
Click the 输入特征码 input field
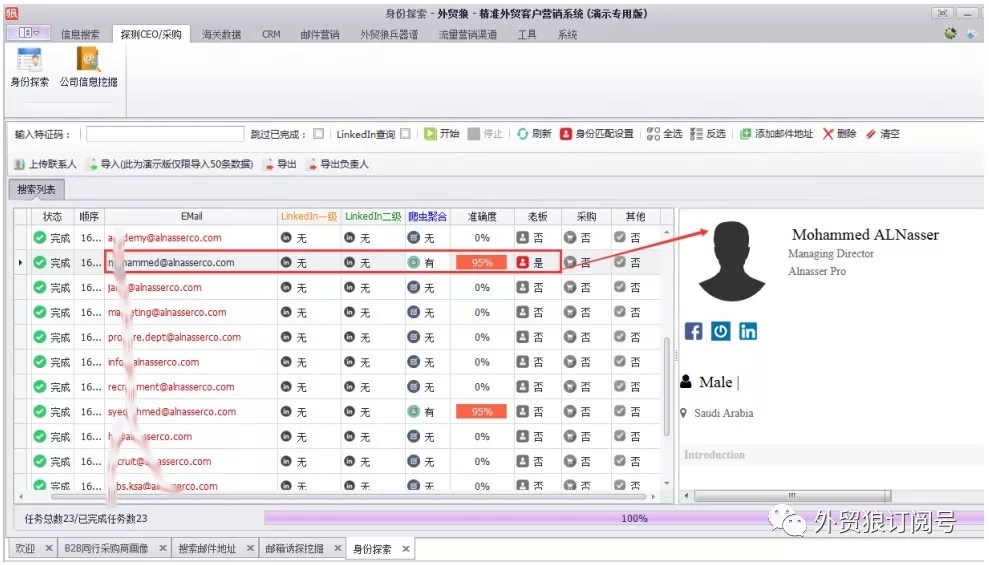coord(165,134)
